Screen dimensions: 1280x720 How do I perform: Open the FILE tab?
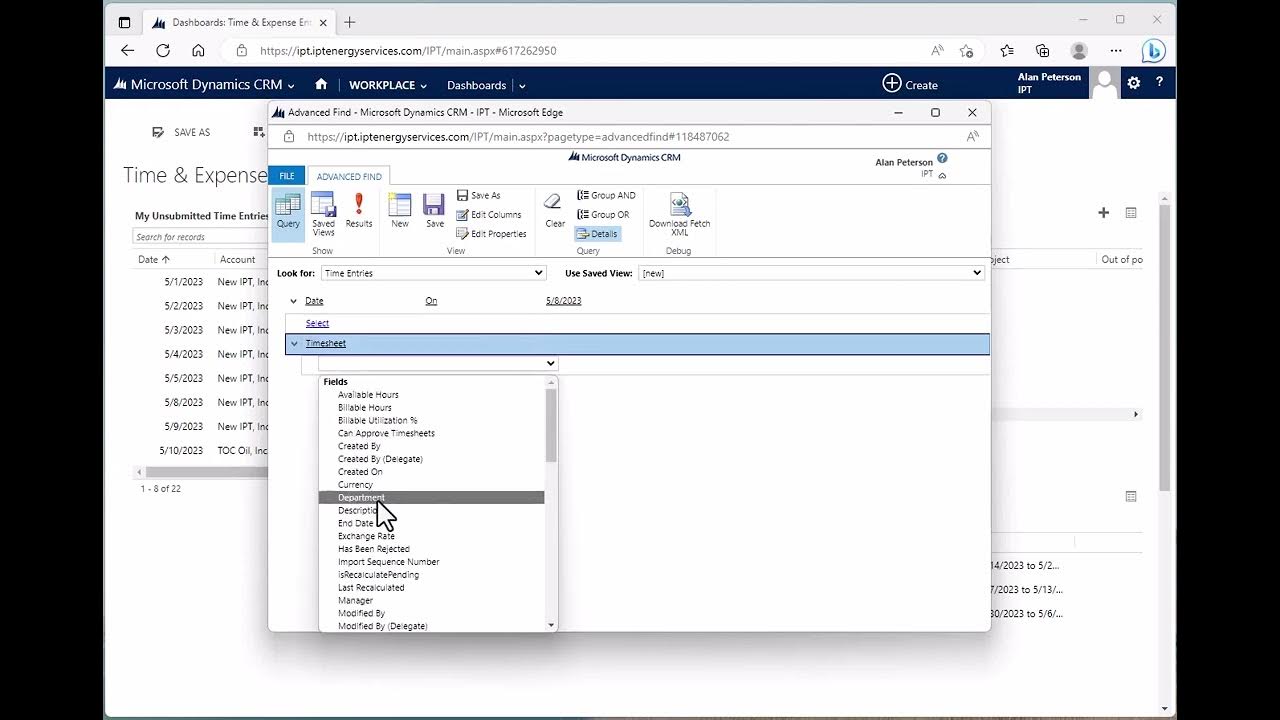[287, 176]
